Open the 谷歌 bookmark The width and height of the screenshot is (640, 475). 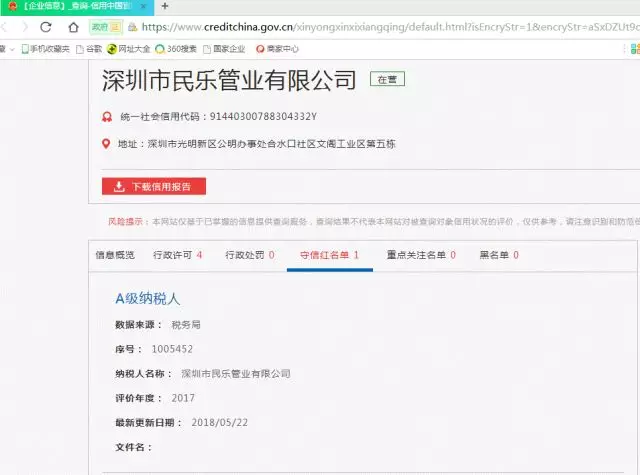[x=87, y=48]
